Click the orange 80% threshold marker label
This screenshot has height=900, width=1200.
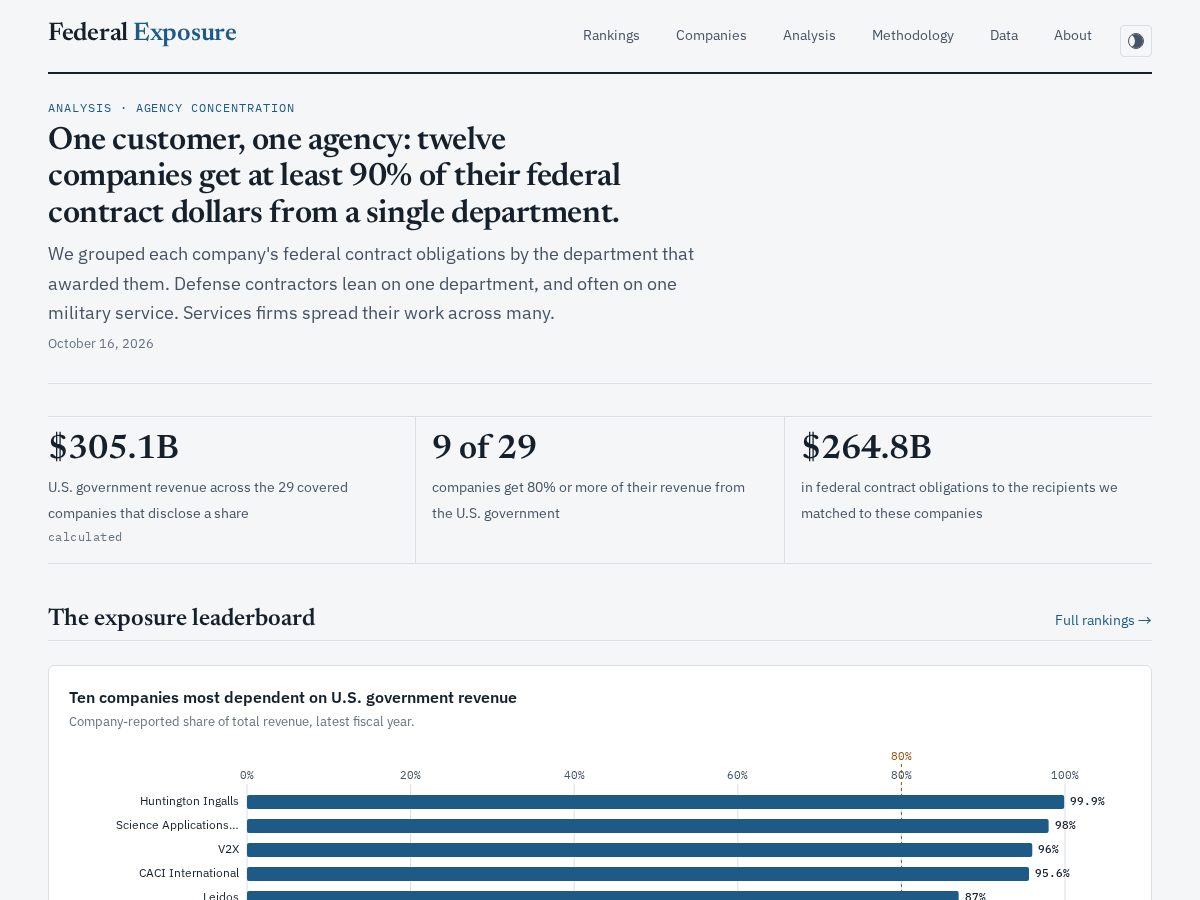pos(901,756)
